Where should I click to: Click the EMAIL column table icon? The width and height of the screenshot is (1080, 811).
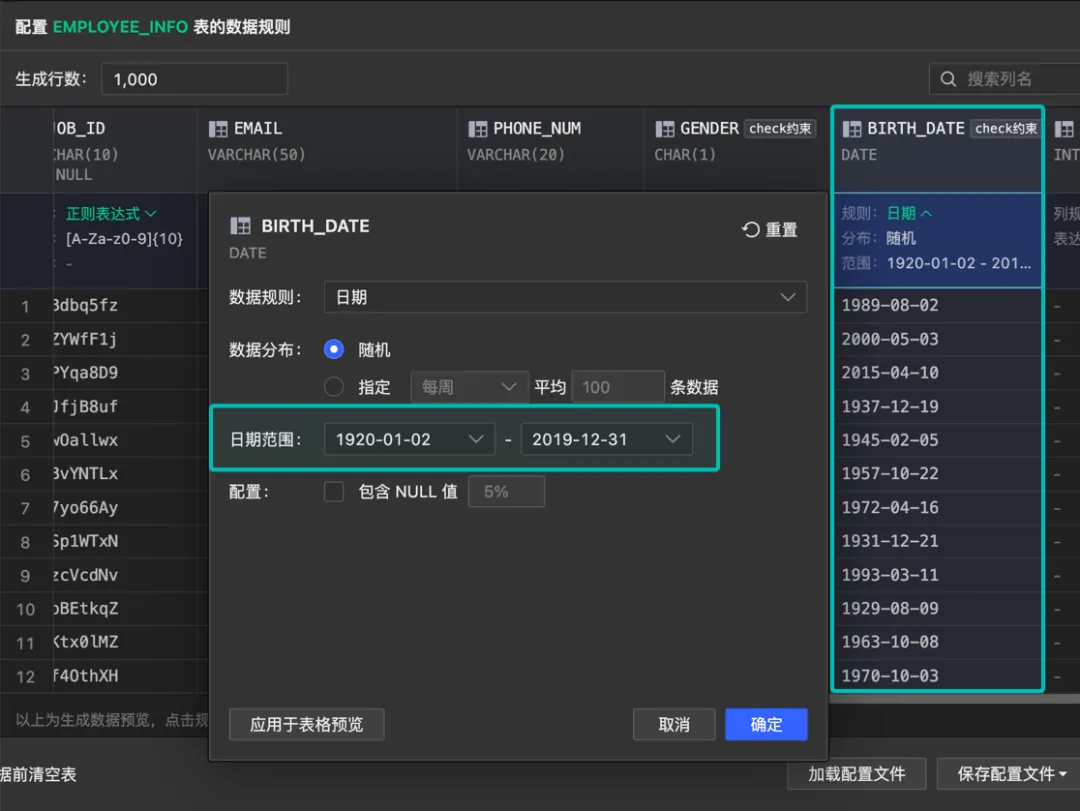218,129
